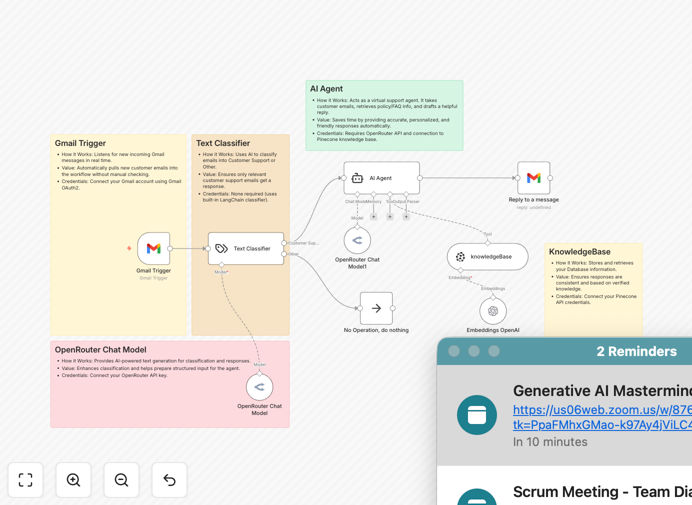Zoom out of the canvas
692x505 pixels.
(x=121, y=480)
